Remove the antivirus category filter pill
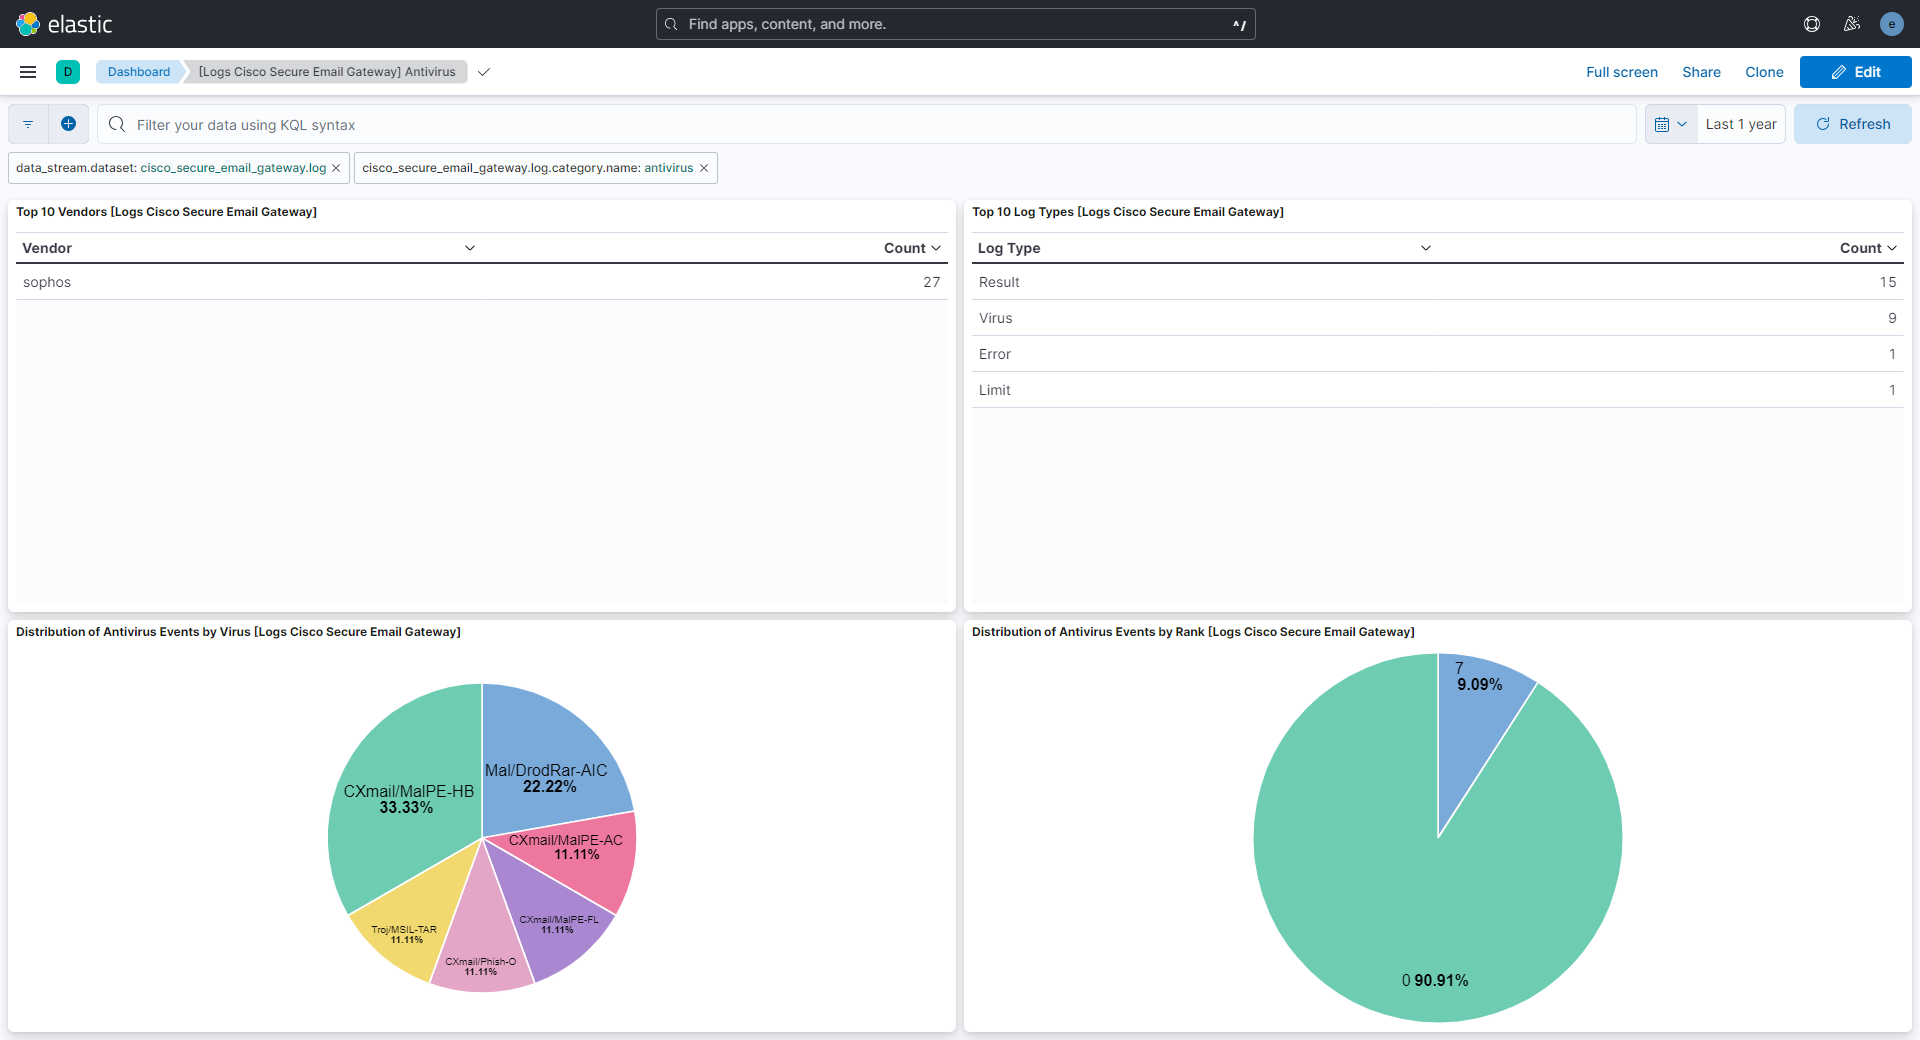Image resolution: width=1920 pixels, height=1040 pixels. point(704,168)
